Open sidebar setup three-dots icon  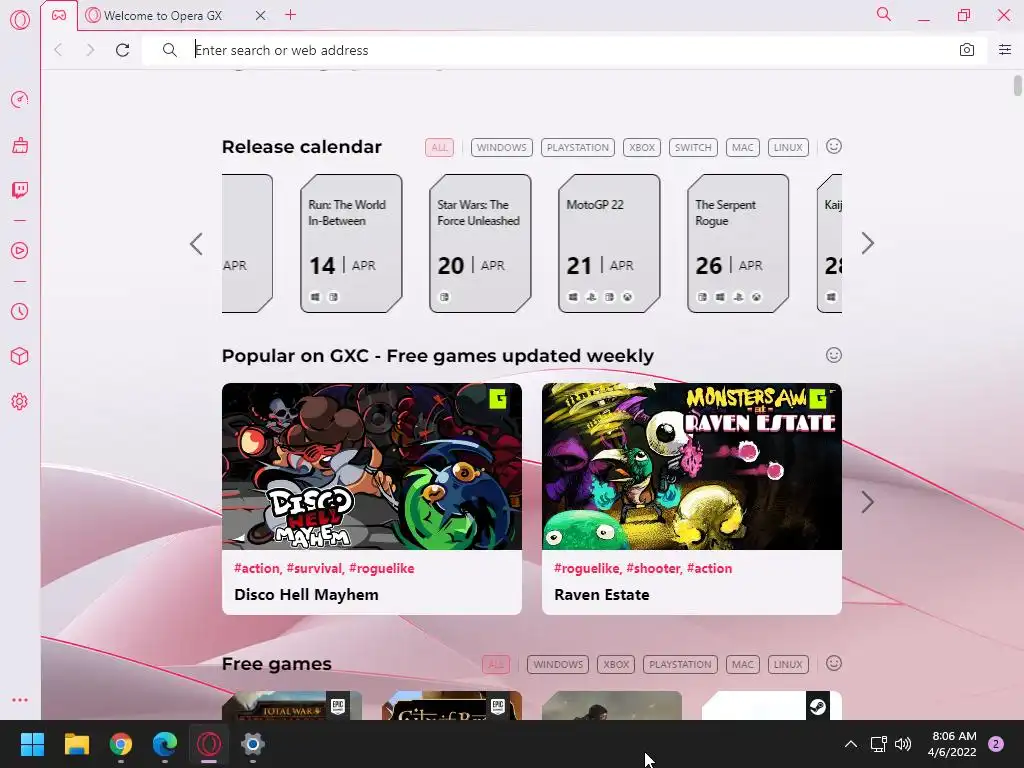pos(20,700)
